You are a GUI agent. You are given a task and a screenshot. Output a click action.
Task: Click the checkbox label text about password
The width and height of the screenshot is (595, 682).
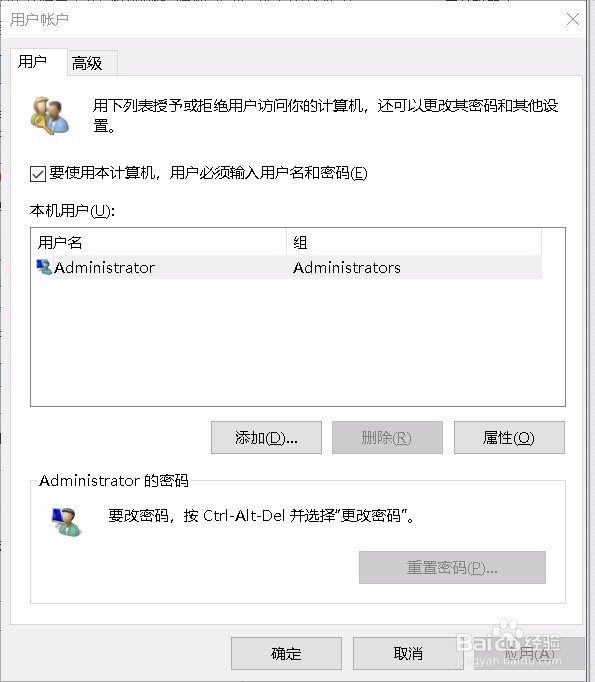click(x=208, y=173)
